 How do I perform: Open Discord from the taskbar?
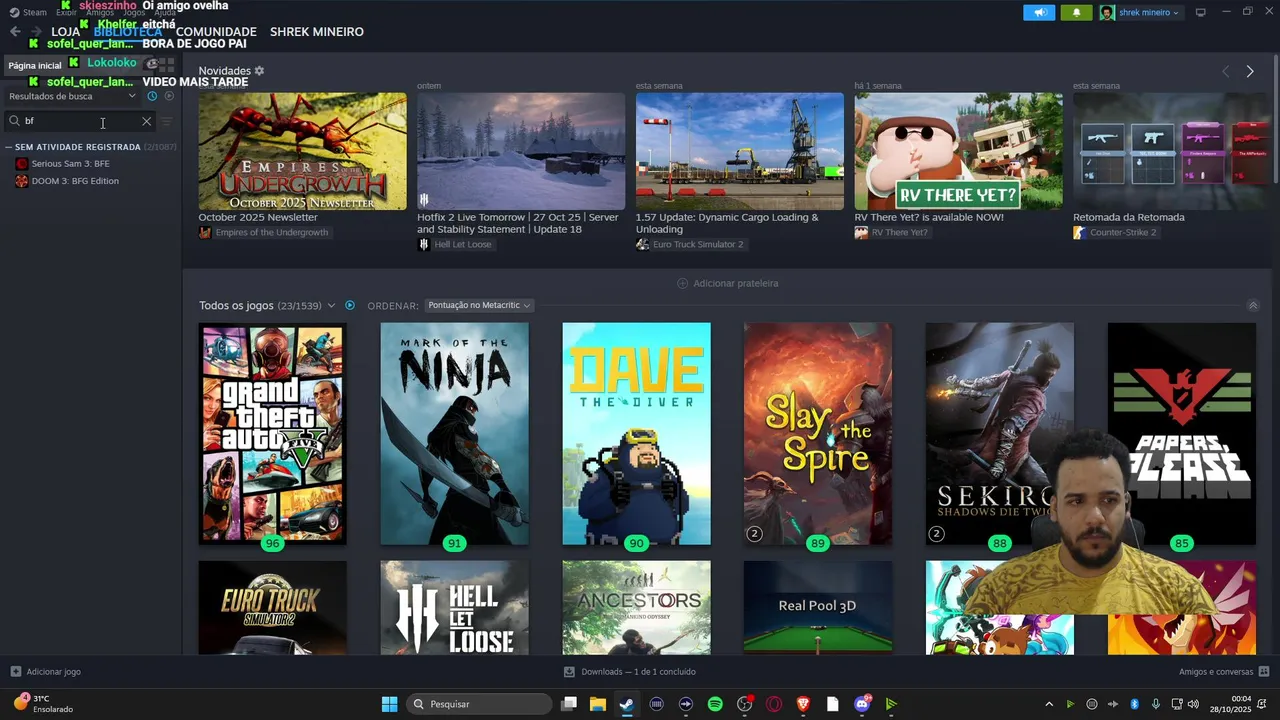862,704
